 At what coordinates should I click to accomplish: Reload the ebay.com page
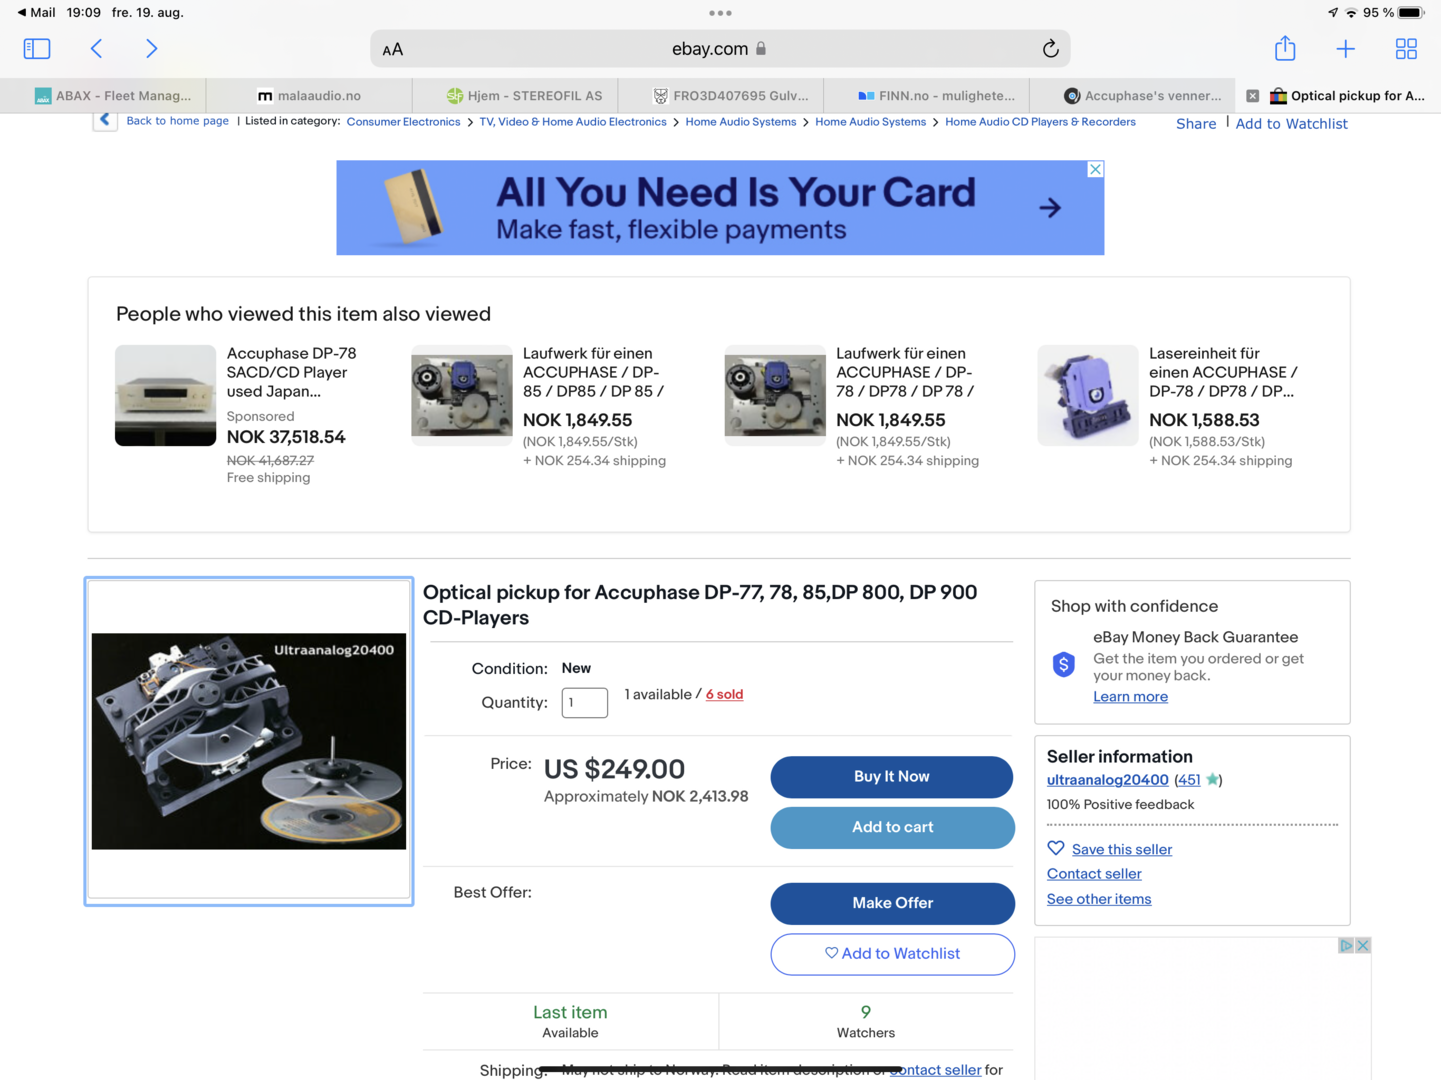[1050, 48]
